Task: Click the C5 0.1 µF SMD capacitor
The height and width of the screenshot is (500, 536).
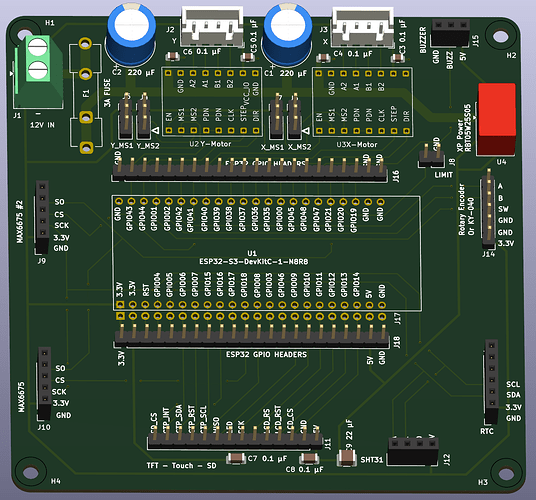Action: (x=247, y=57)
